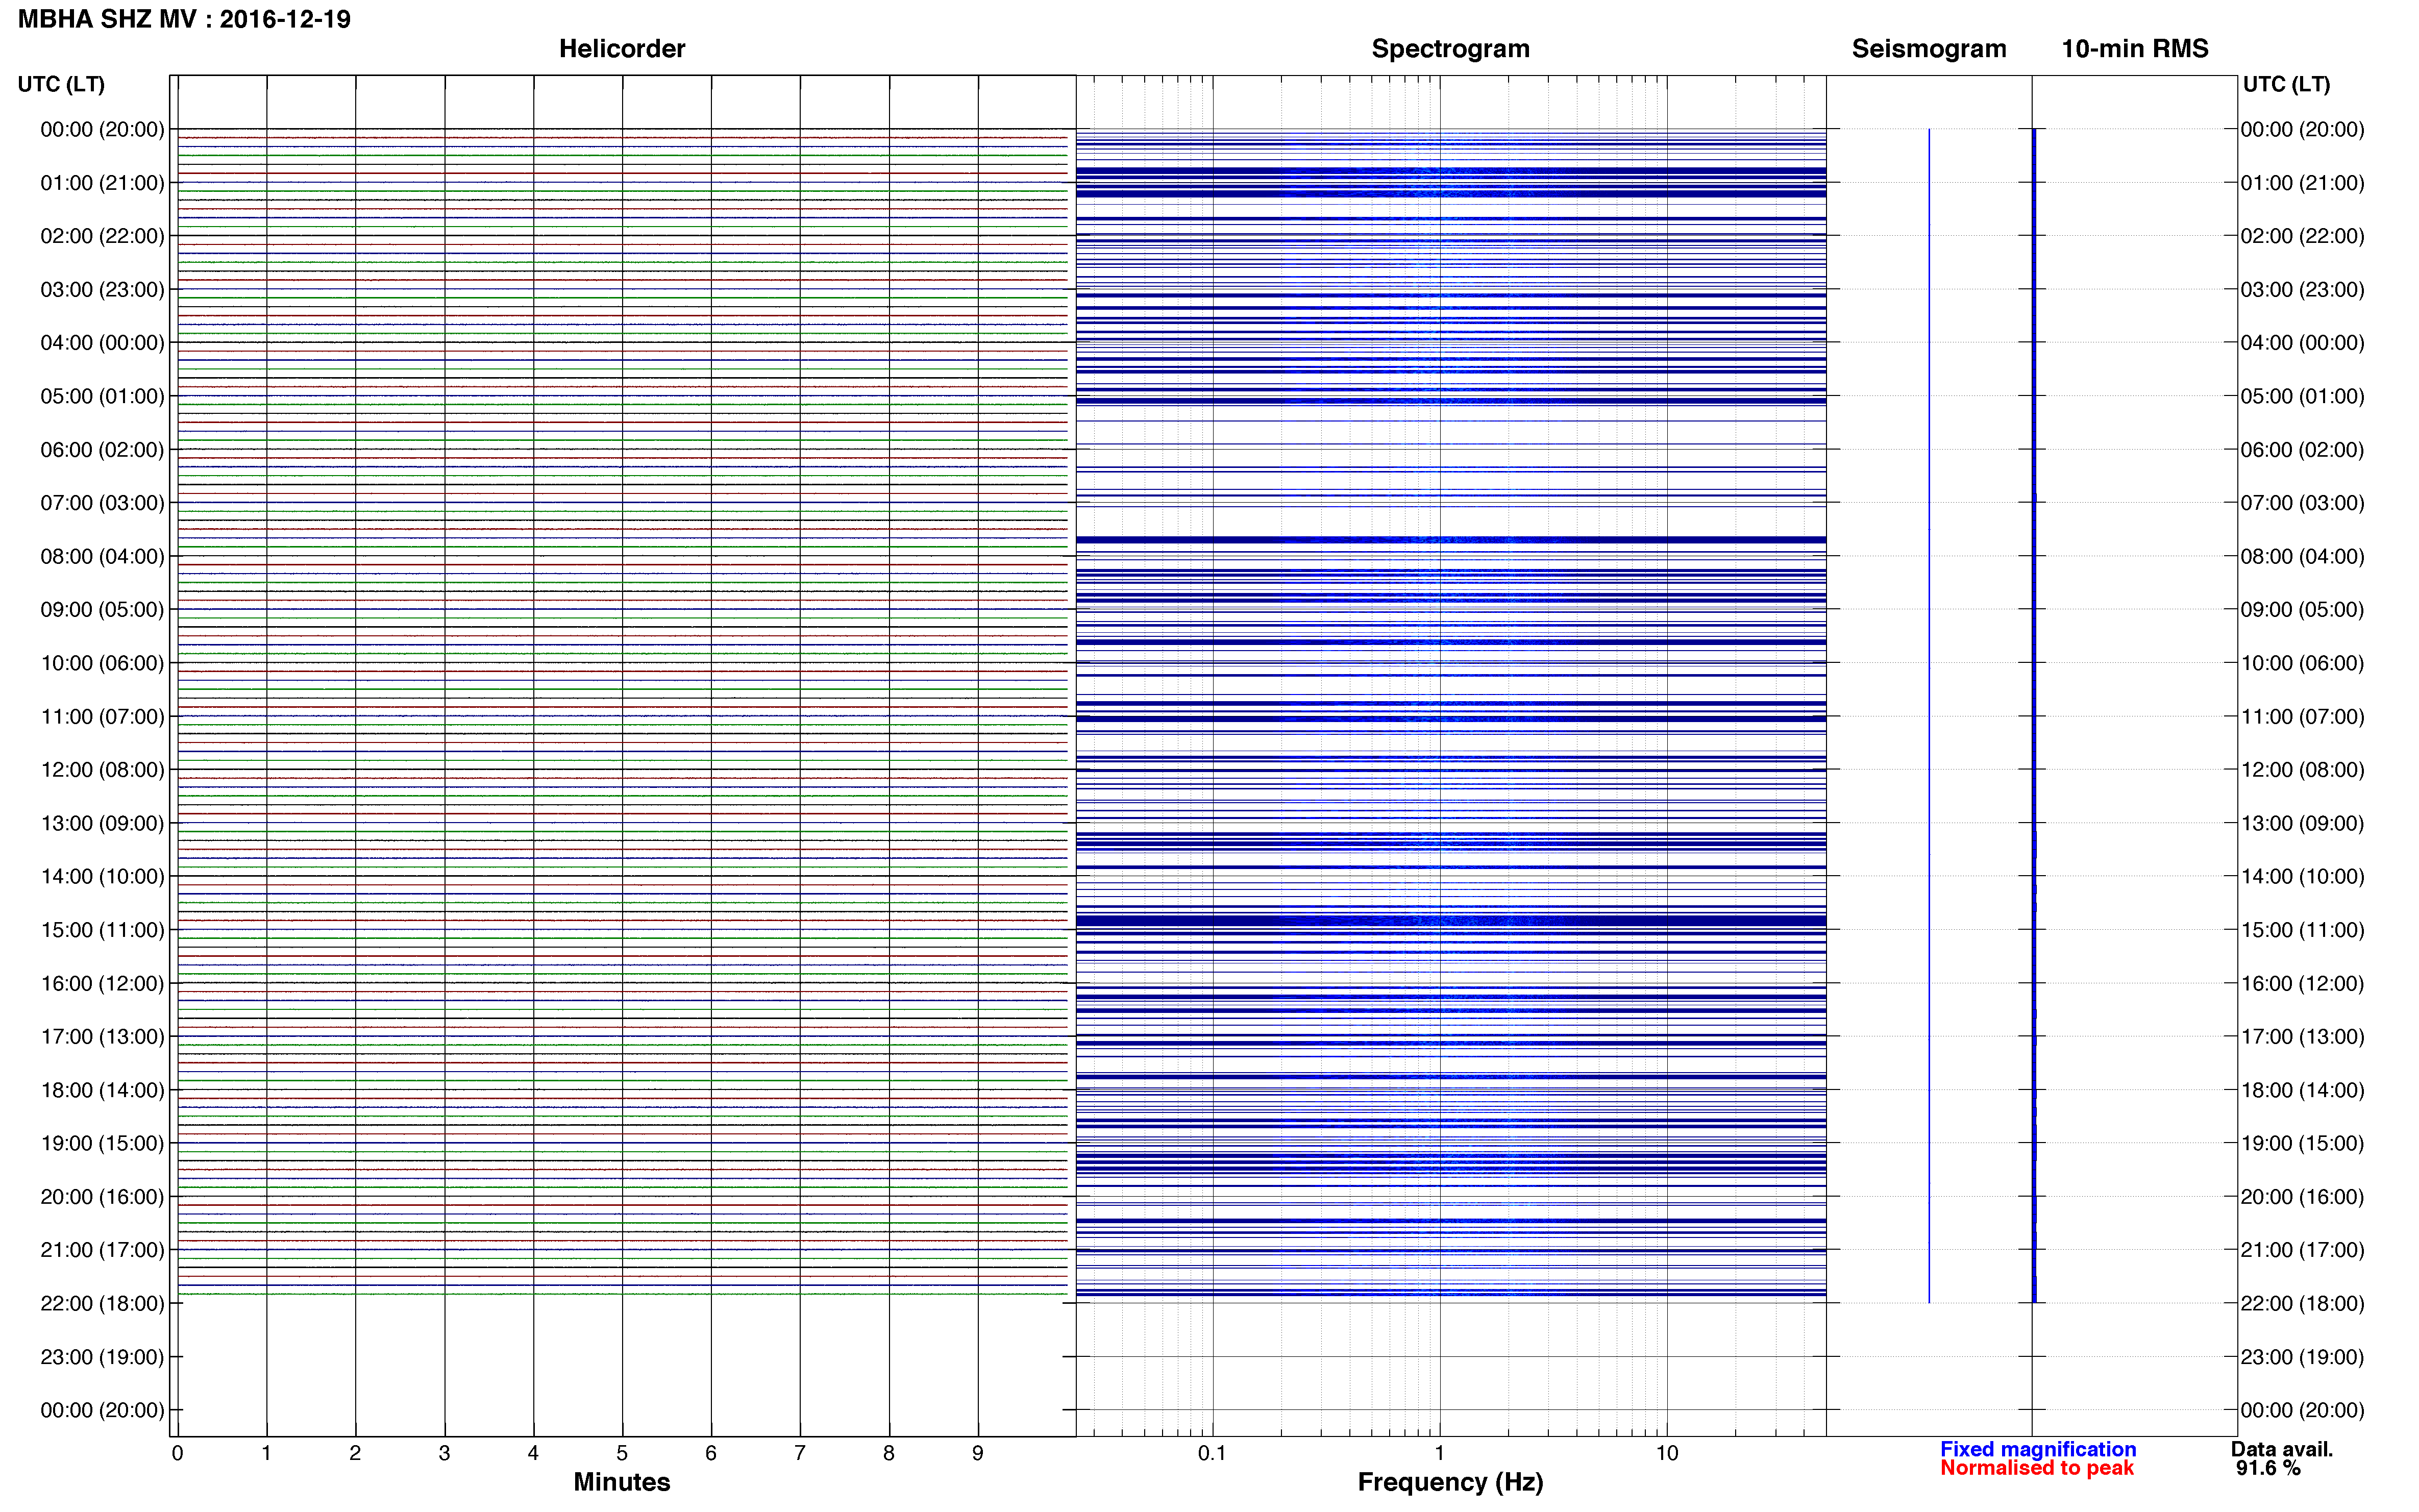Screen dimensions: 2419x1512
Task: Click the title "MBHA SHZ MV : 2016-12-19"
Action: (184, 19)
